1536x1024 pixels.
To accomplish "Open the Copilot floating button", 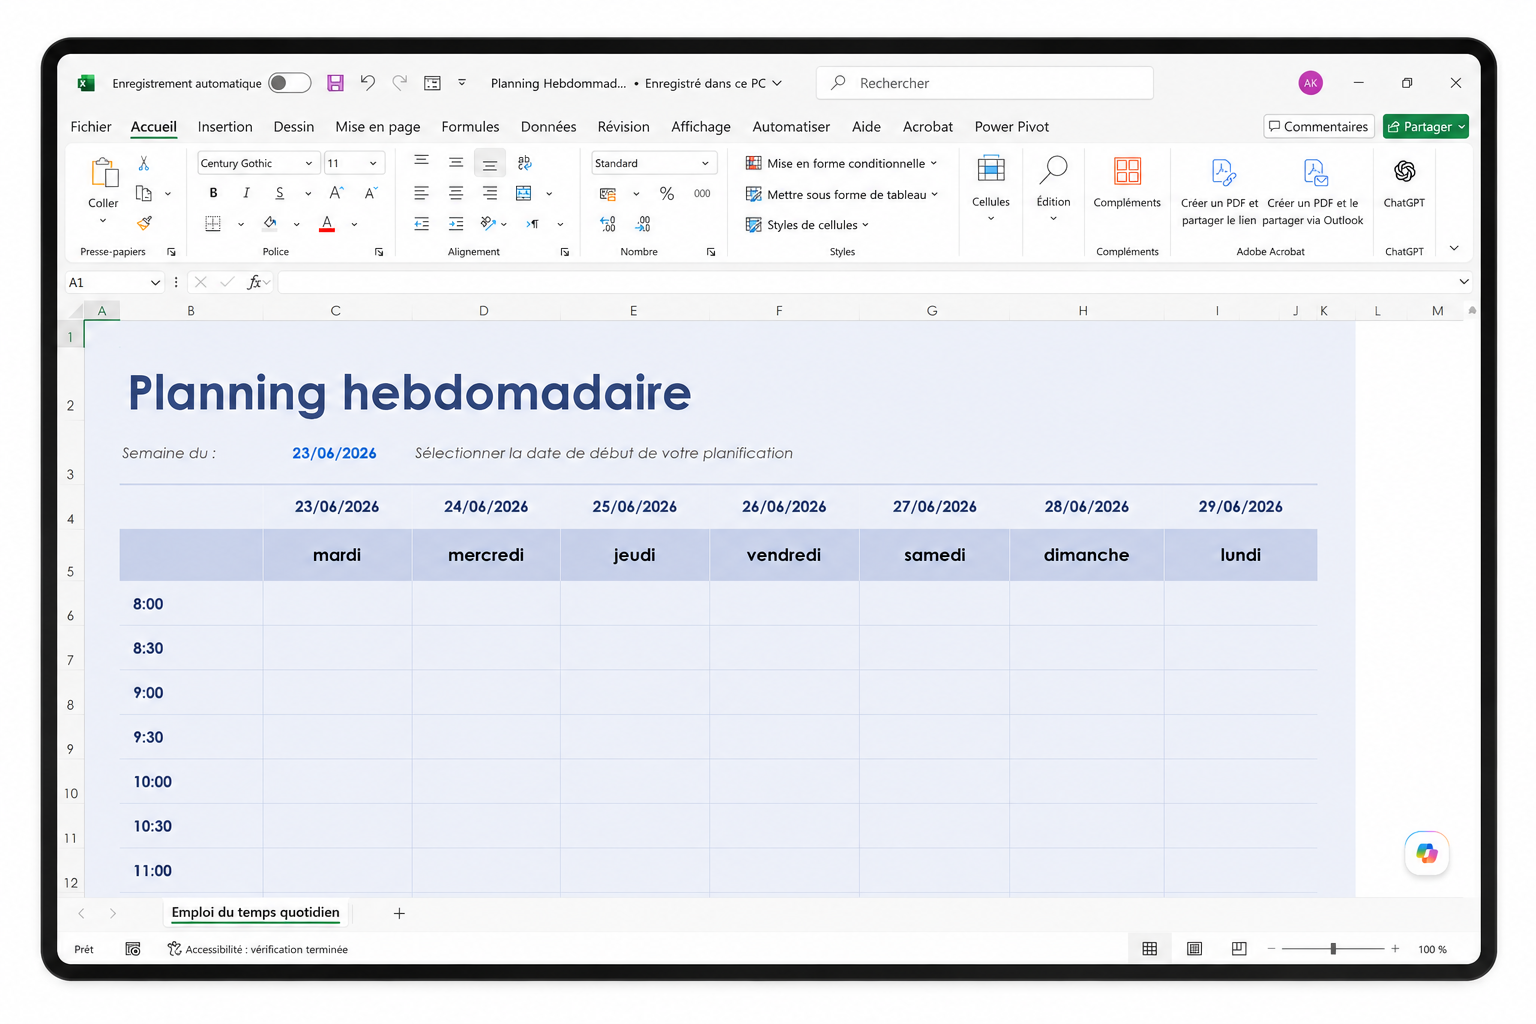I will [x=1427, y=853].
